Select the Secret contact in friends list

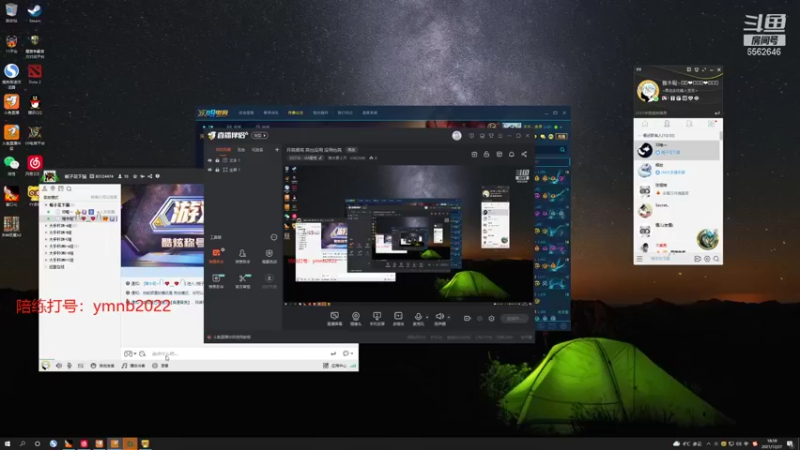pos(678,209)
